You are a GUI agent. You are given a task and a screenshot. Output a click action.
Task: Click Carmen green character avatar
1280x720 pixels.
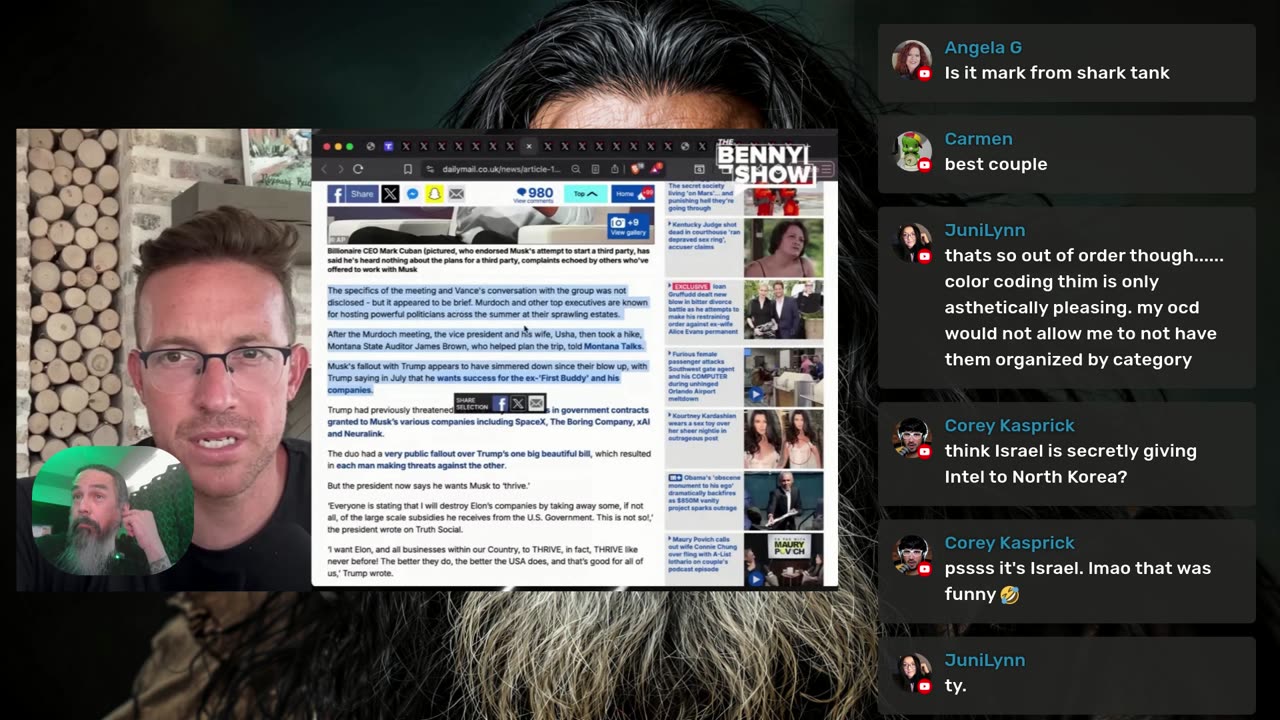point(911,151)
